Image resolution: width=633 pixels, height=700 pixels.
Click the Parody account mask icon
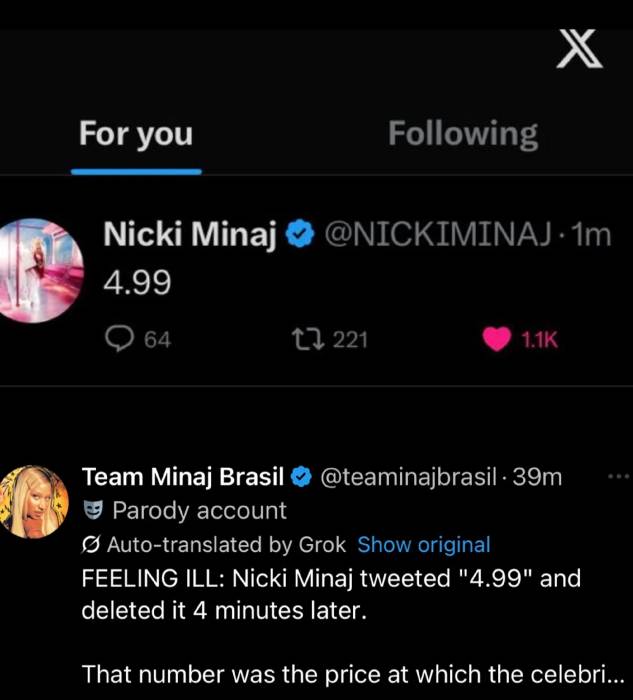(92, 511)
